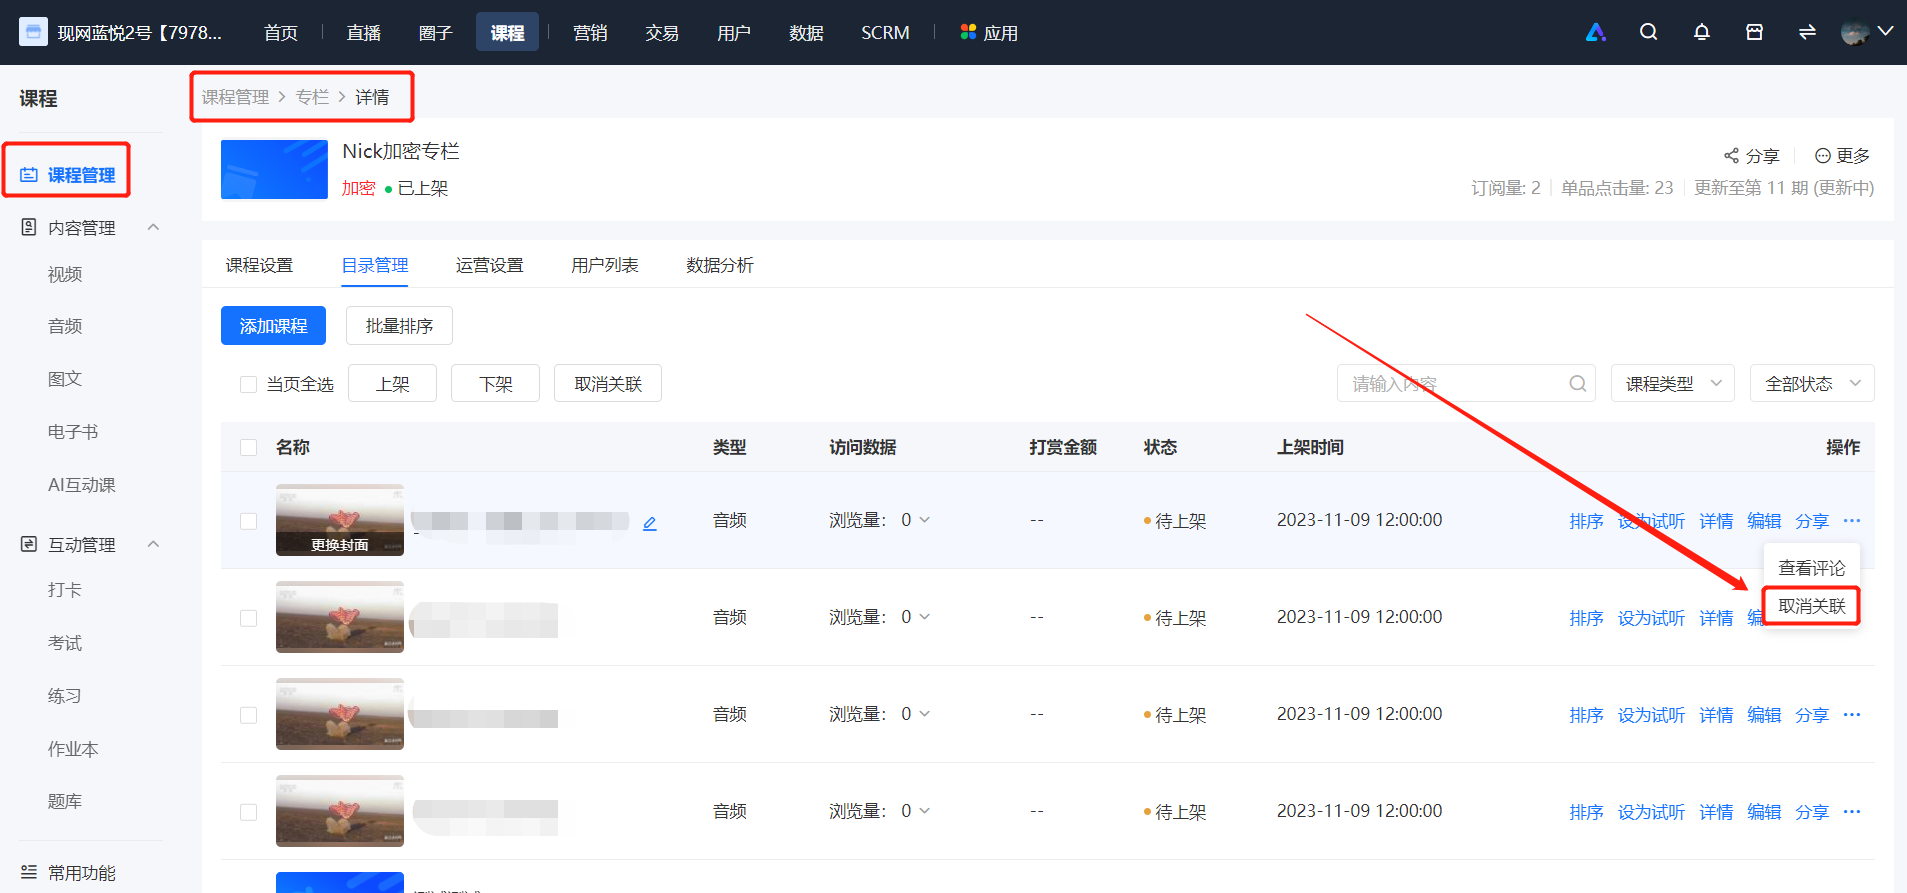Click the switch arrows icon in header

[x=1807, y=32]
